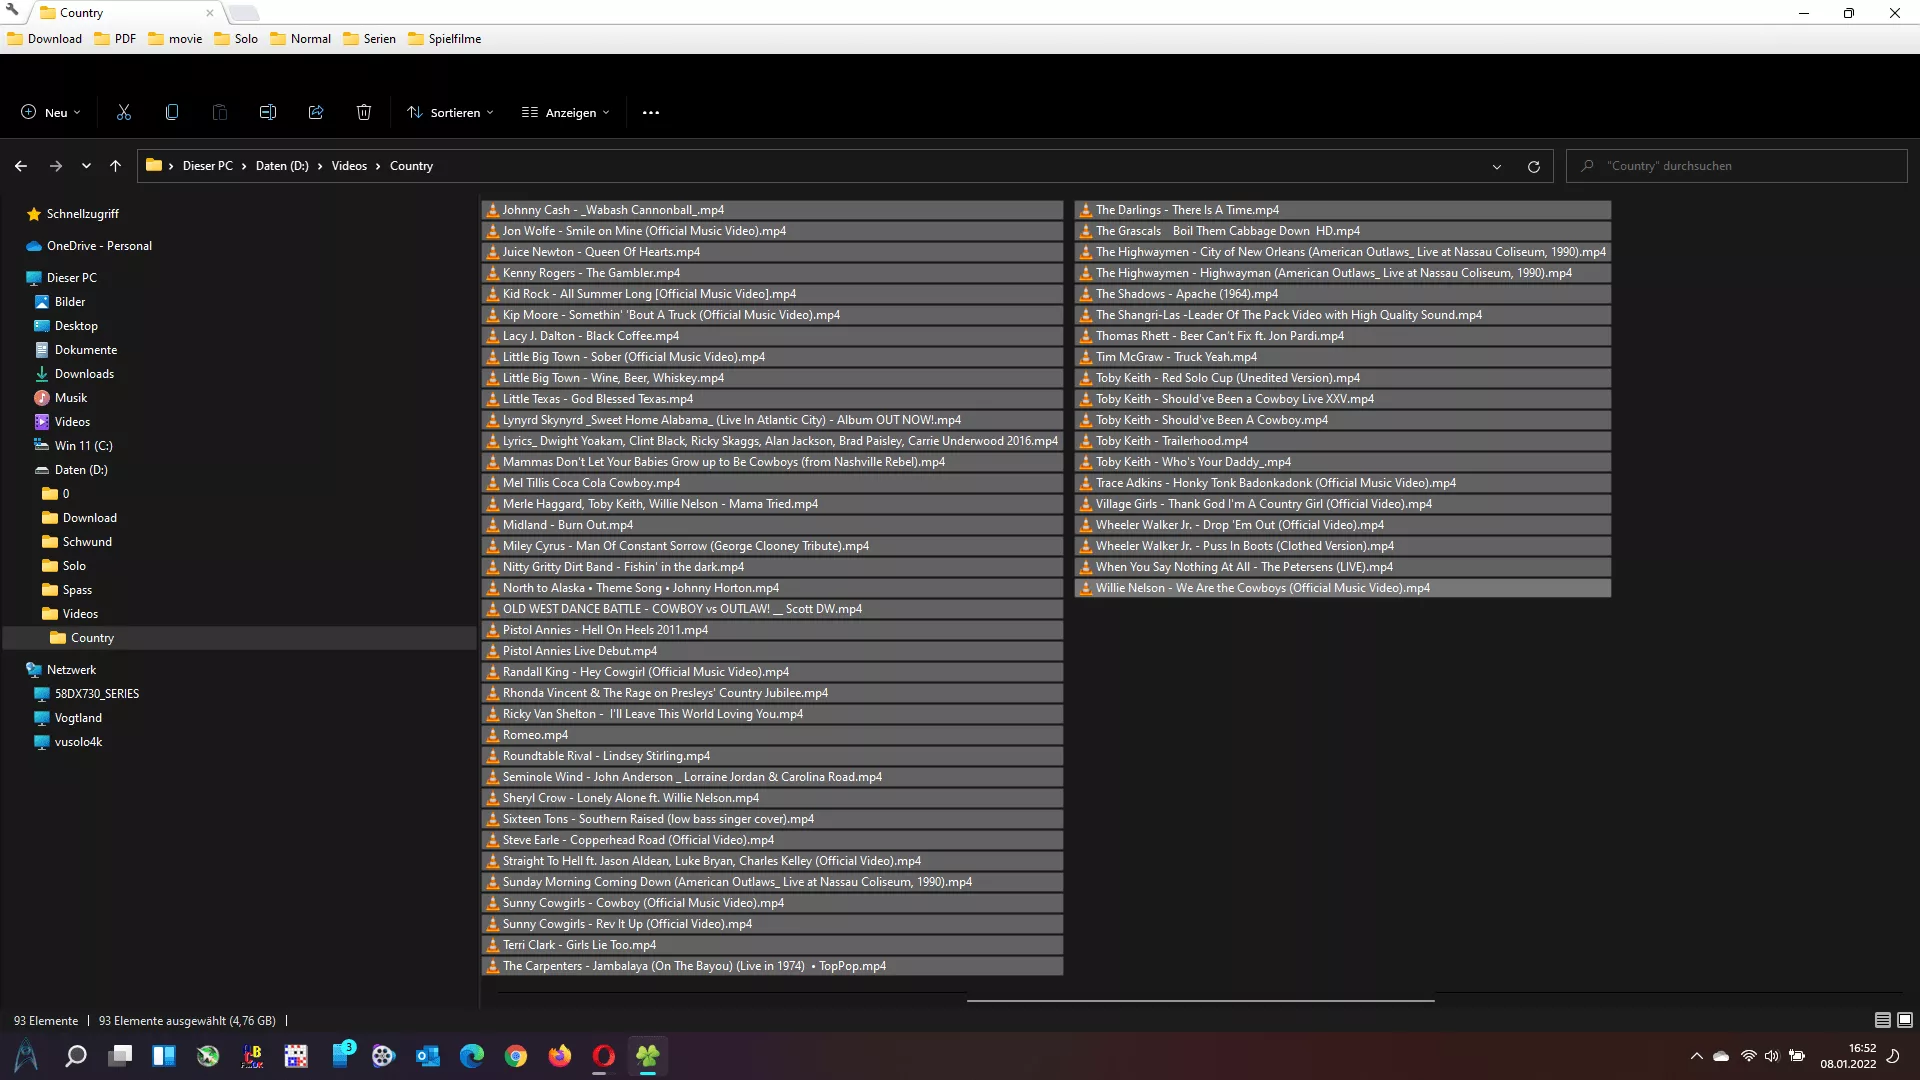Select The Shadows - Apache (1964).mp4
This screenshot has height=1080, width=1920.
pyautogui.click(x=1342, y=294)
